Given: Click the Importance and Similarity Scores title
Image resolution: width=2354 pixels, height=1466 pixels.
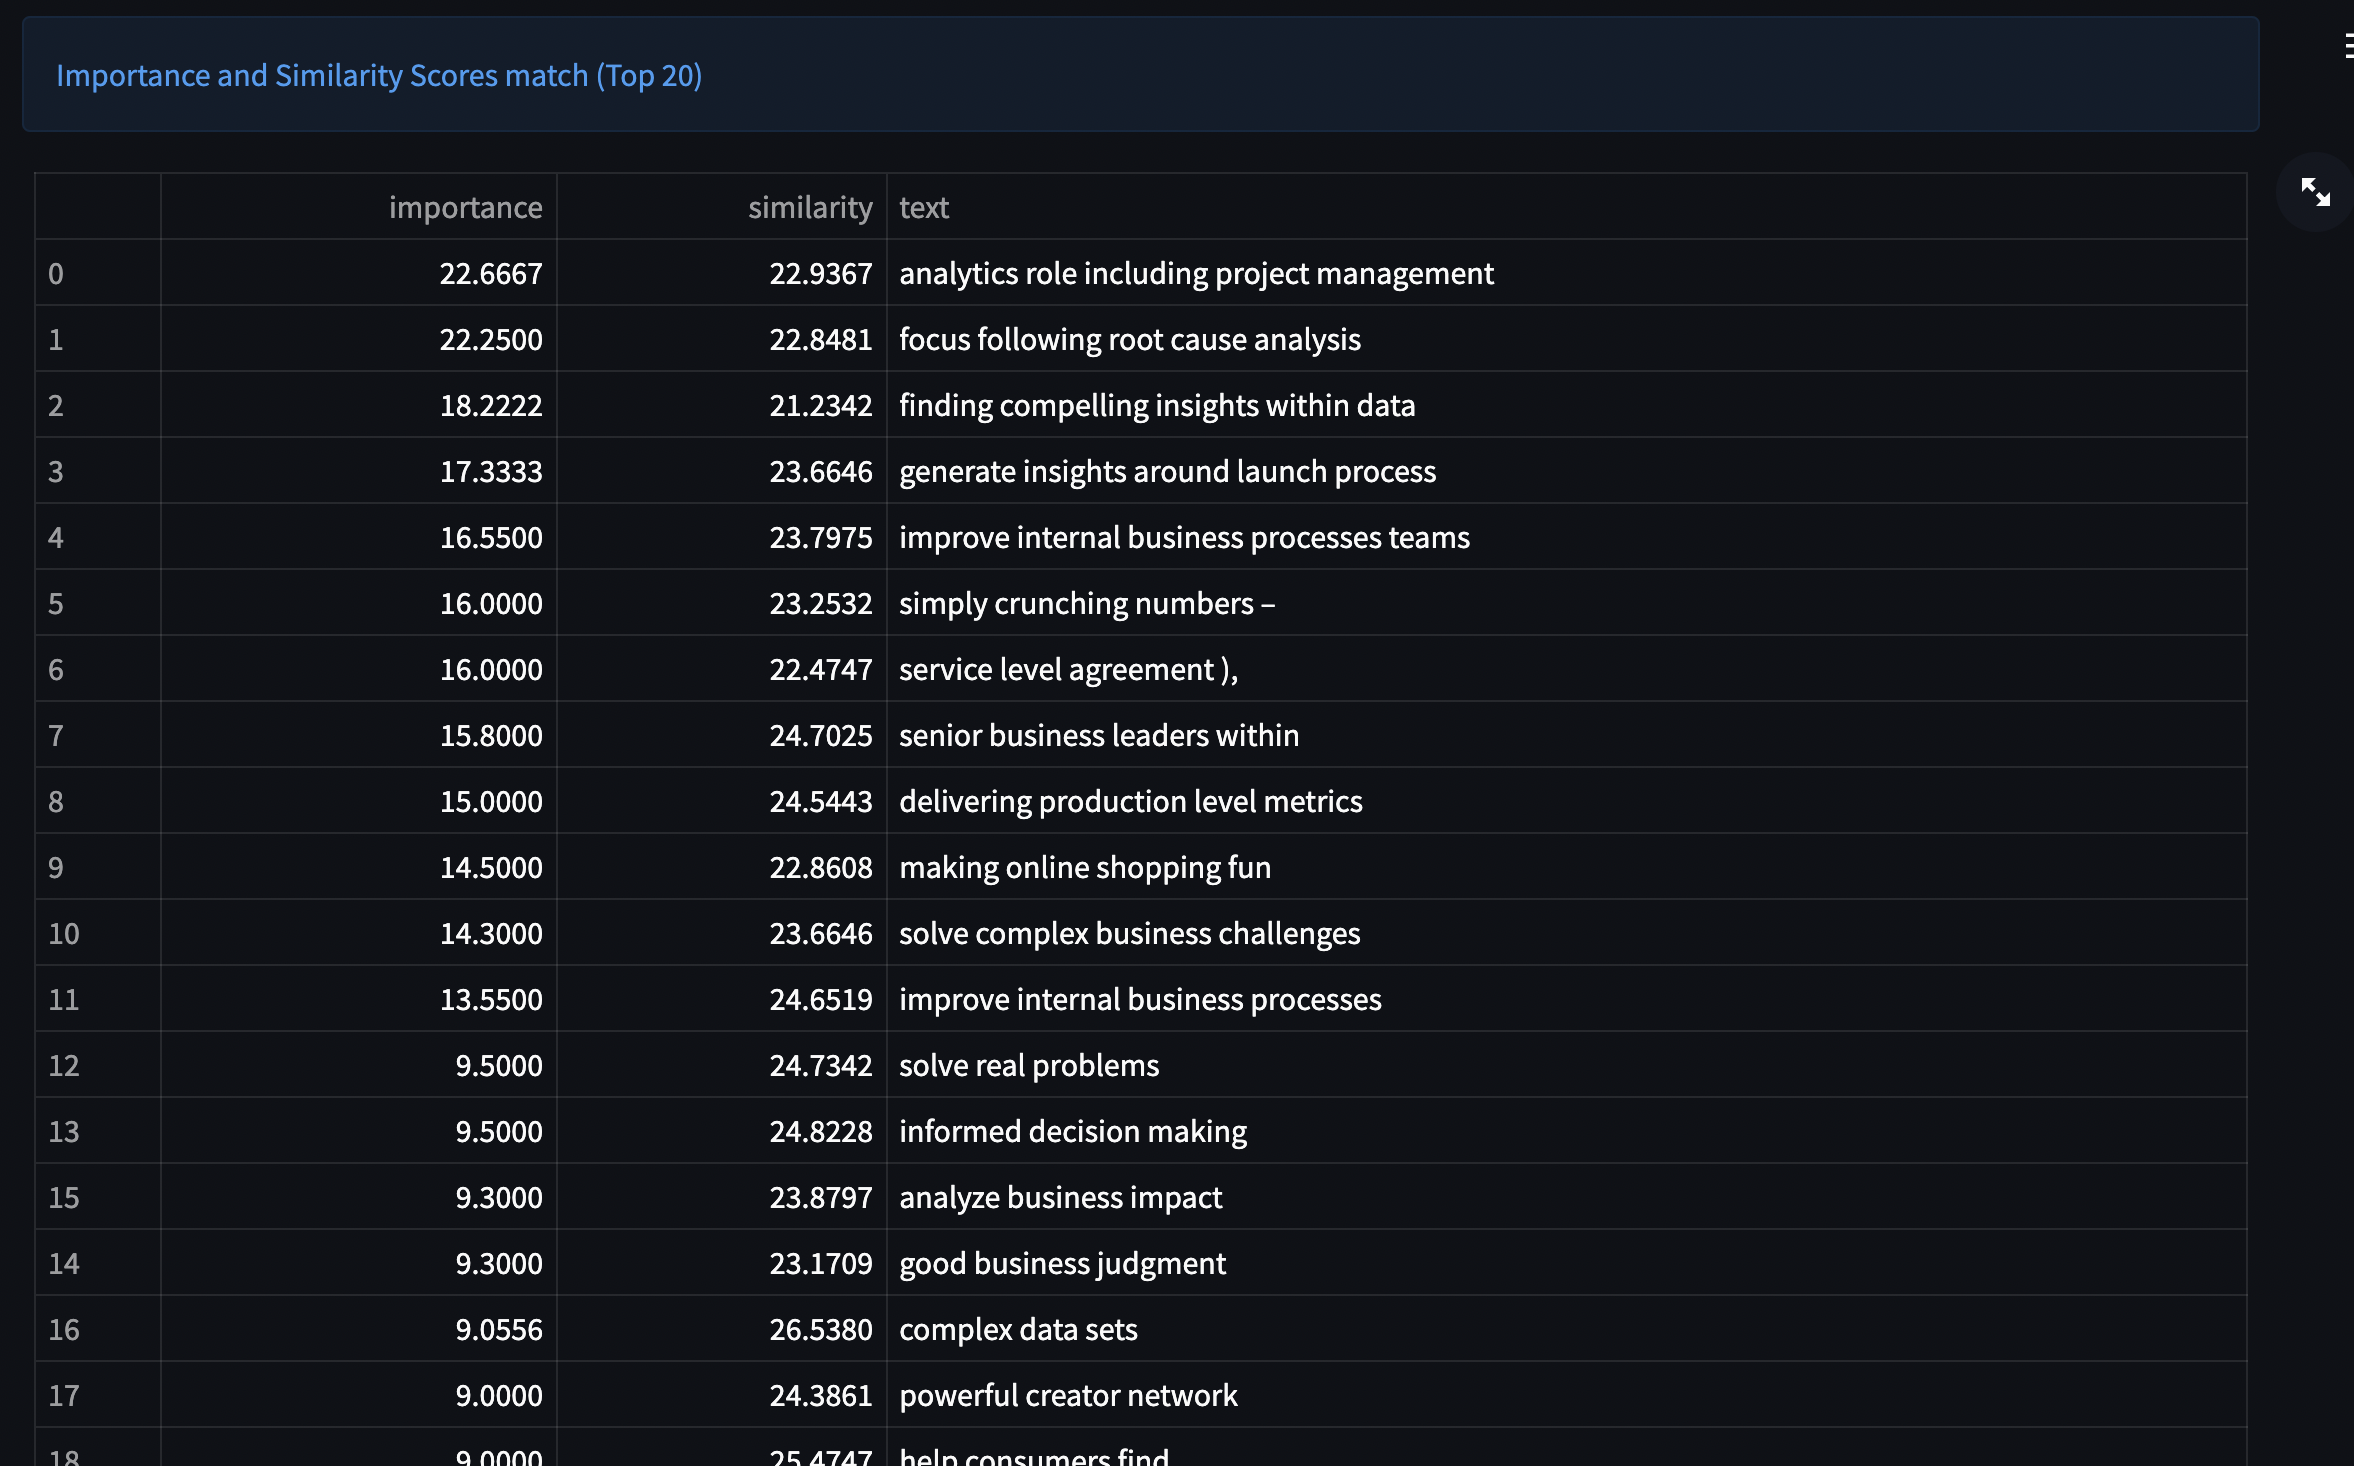Looking at the screenshot, I should click(x=379, y=75).
